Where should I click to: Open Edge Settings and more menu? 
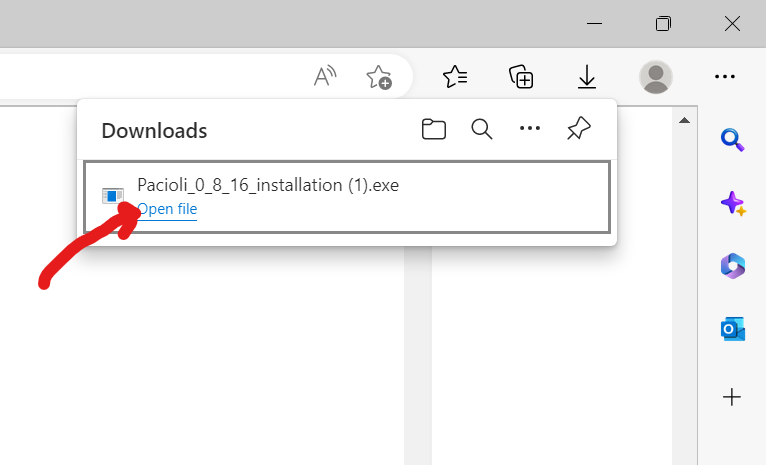(x=725, y=76)
